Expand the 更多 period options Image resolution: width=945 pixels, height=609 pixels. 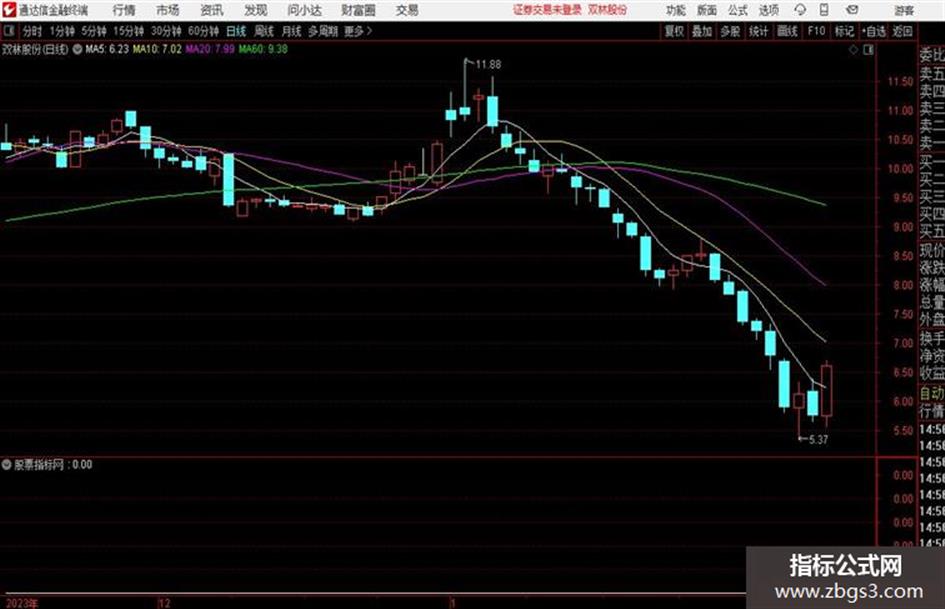358,31
